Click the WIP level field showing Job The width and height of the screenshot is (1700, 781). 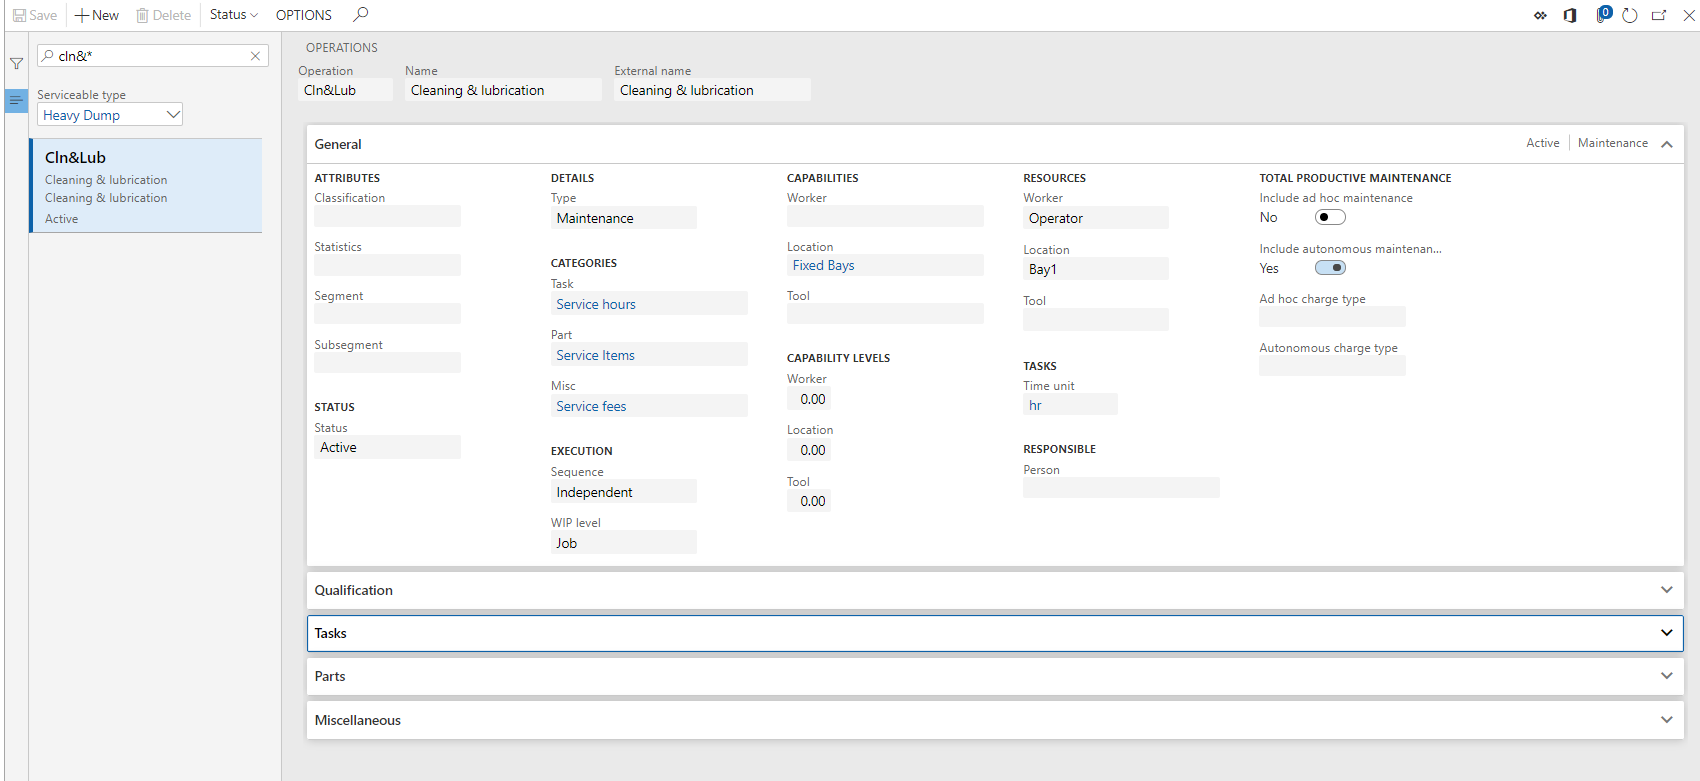624,543
